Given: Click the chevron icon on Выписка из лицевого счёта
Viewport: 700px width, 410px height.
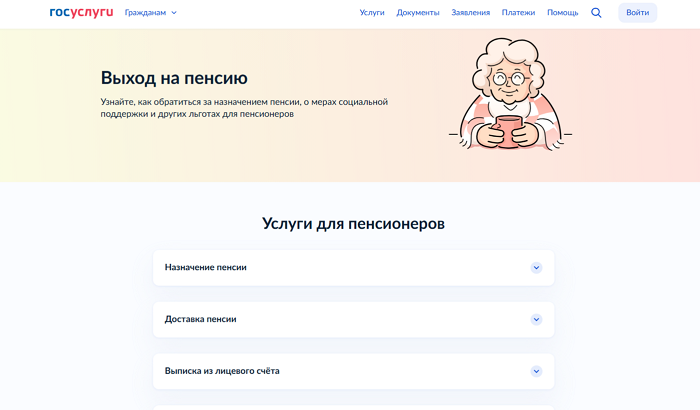Looking at the screenshot, I should pos(536,371).
